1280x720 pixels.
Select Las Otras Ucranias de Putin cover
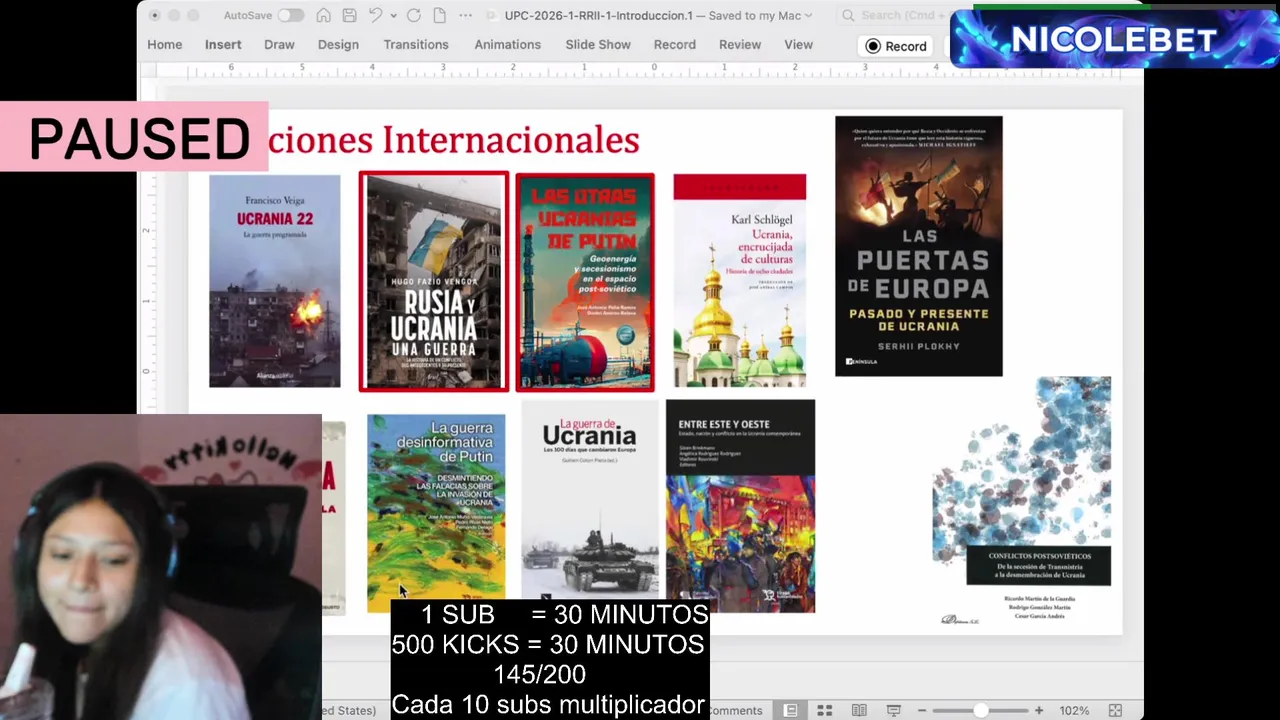(x=585, y=282)
